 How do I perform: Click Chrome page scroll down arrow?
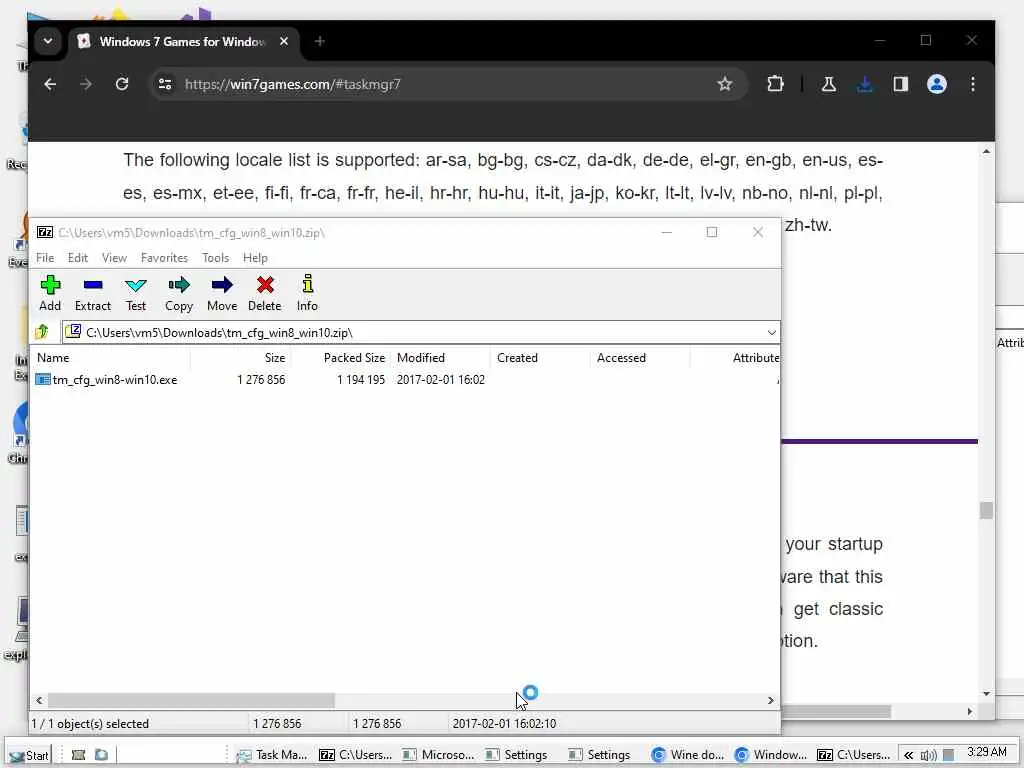pos(986,694)
